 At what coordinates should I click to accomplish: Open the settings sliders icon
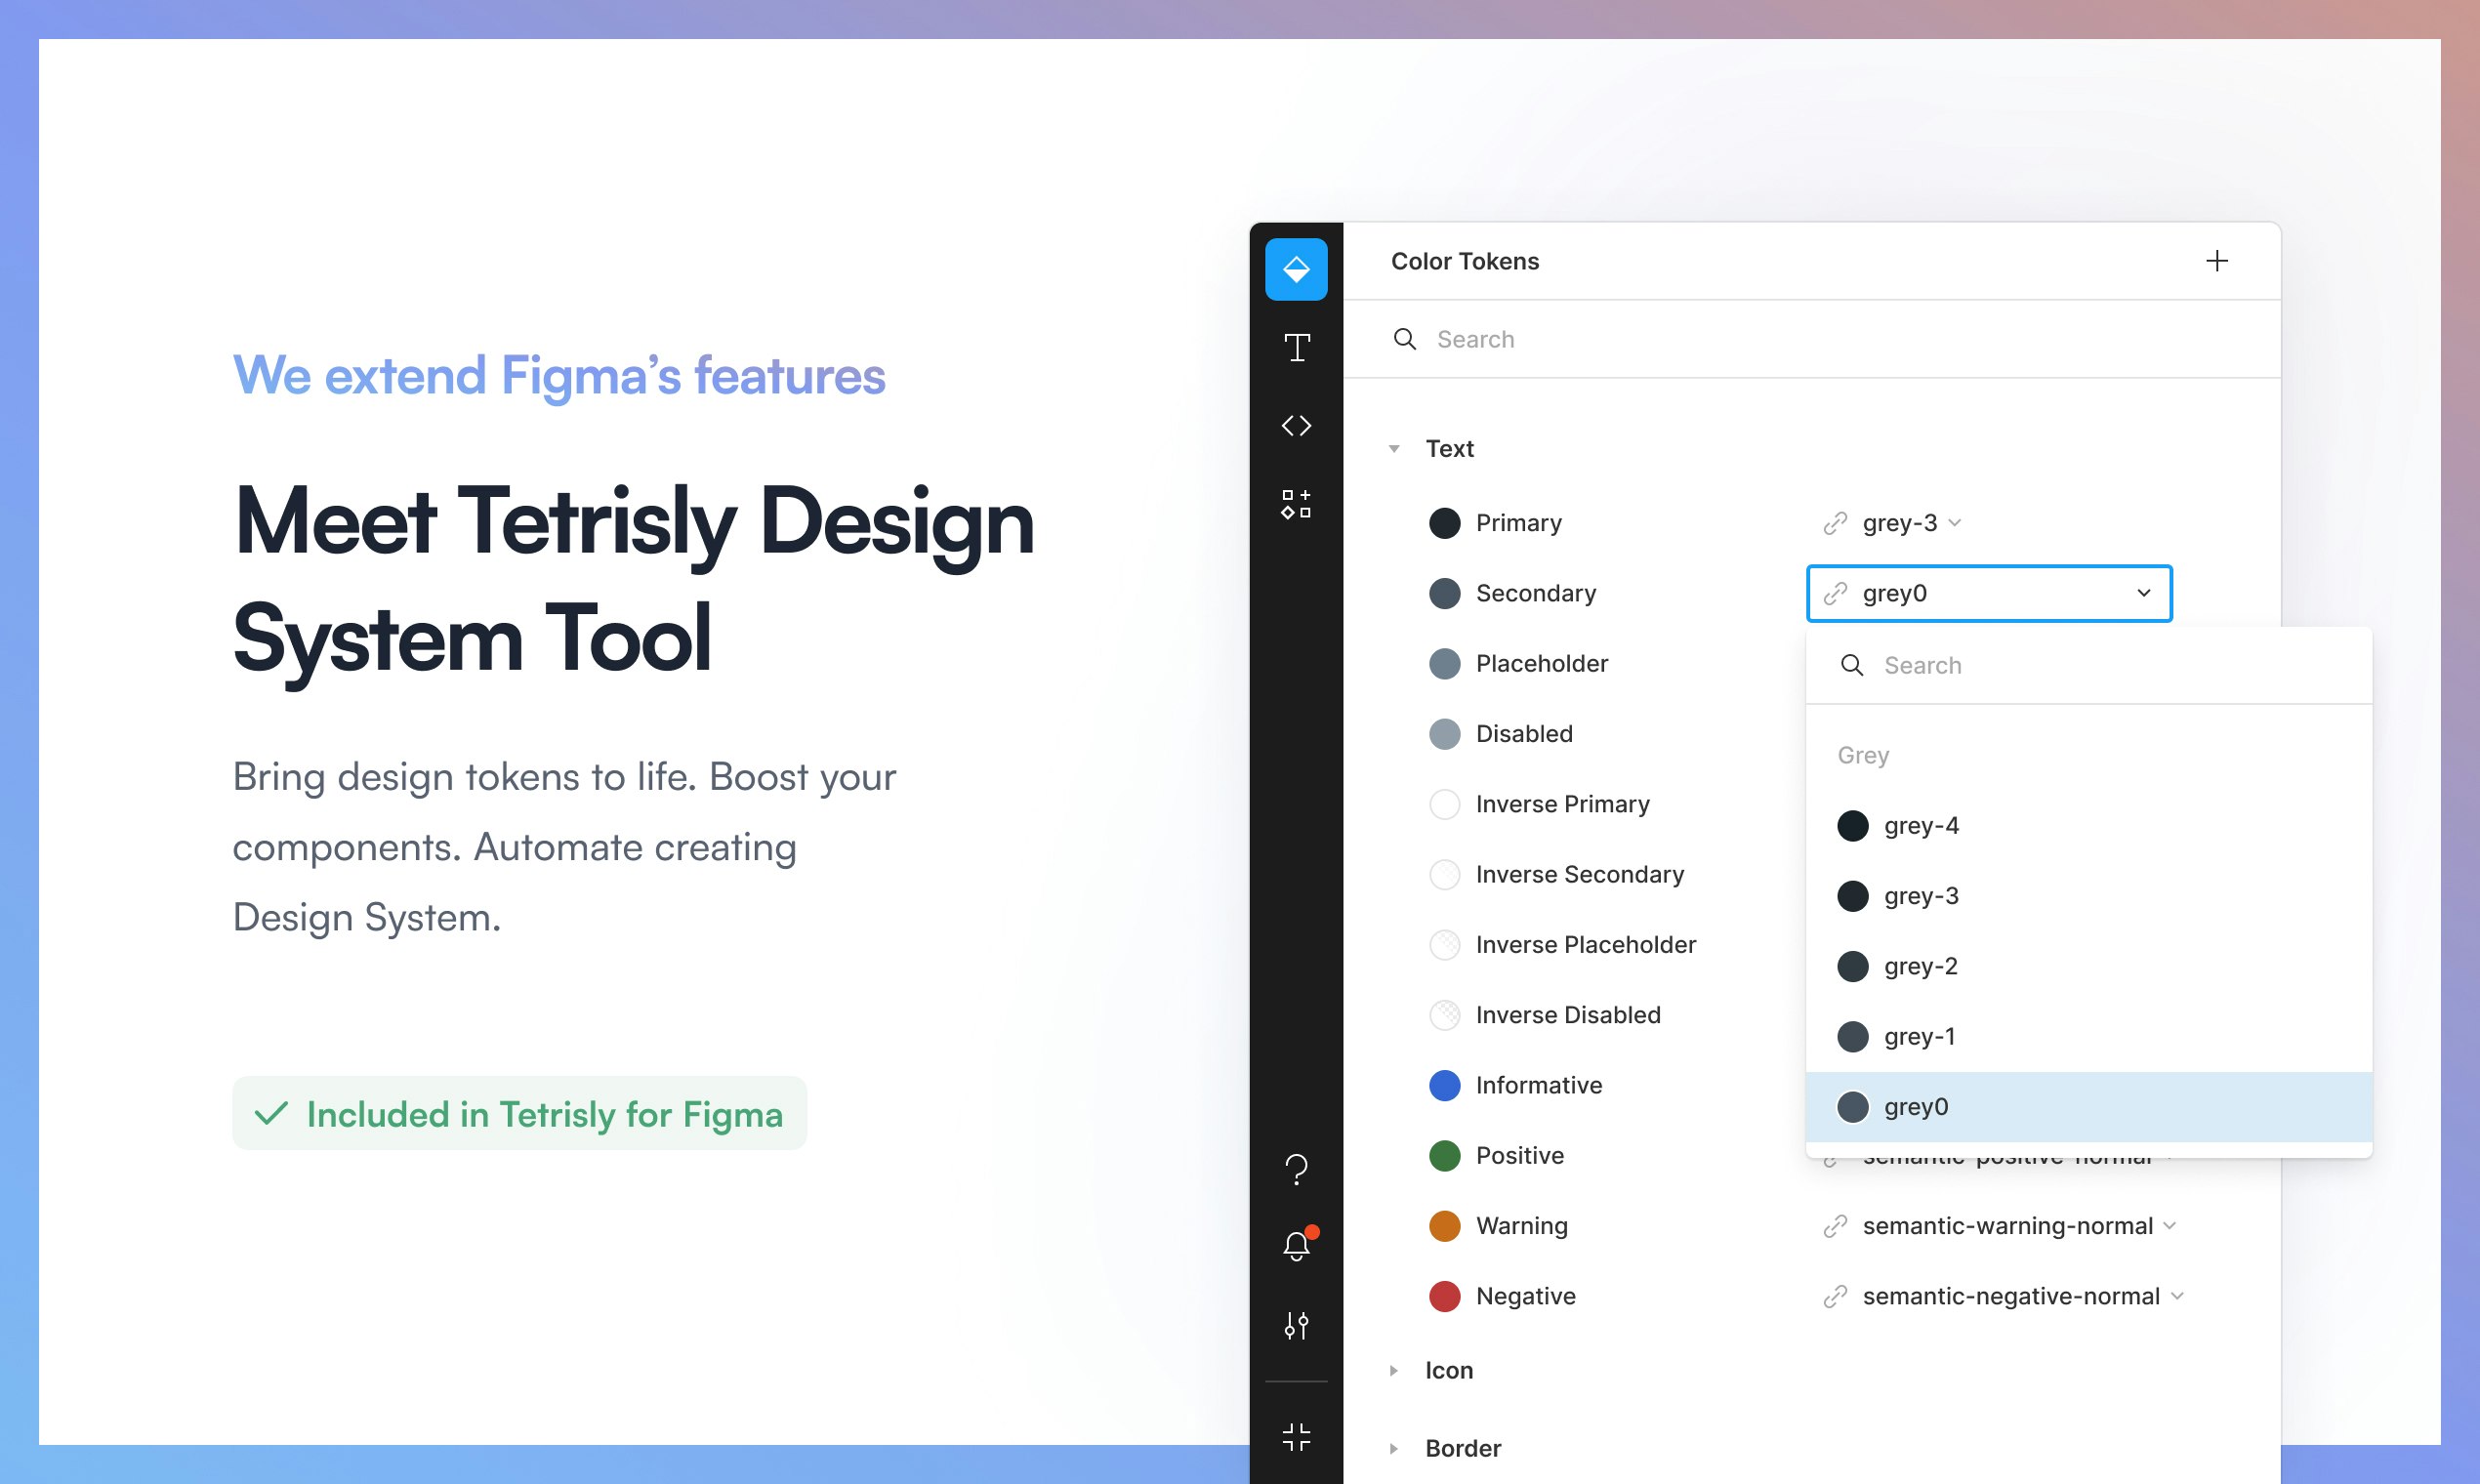click(1296, 1325)
